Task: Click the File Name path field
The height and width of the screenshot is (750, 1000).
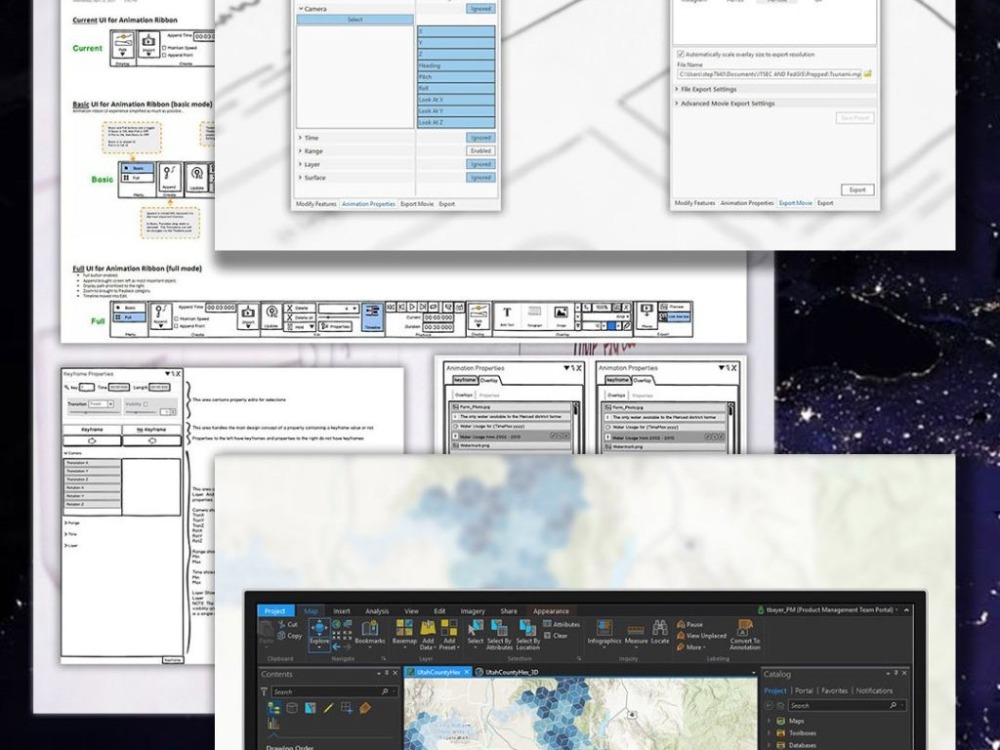Action: [x=768, y=74]
